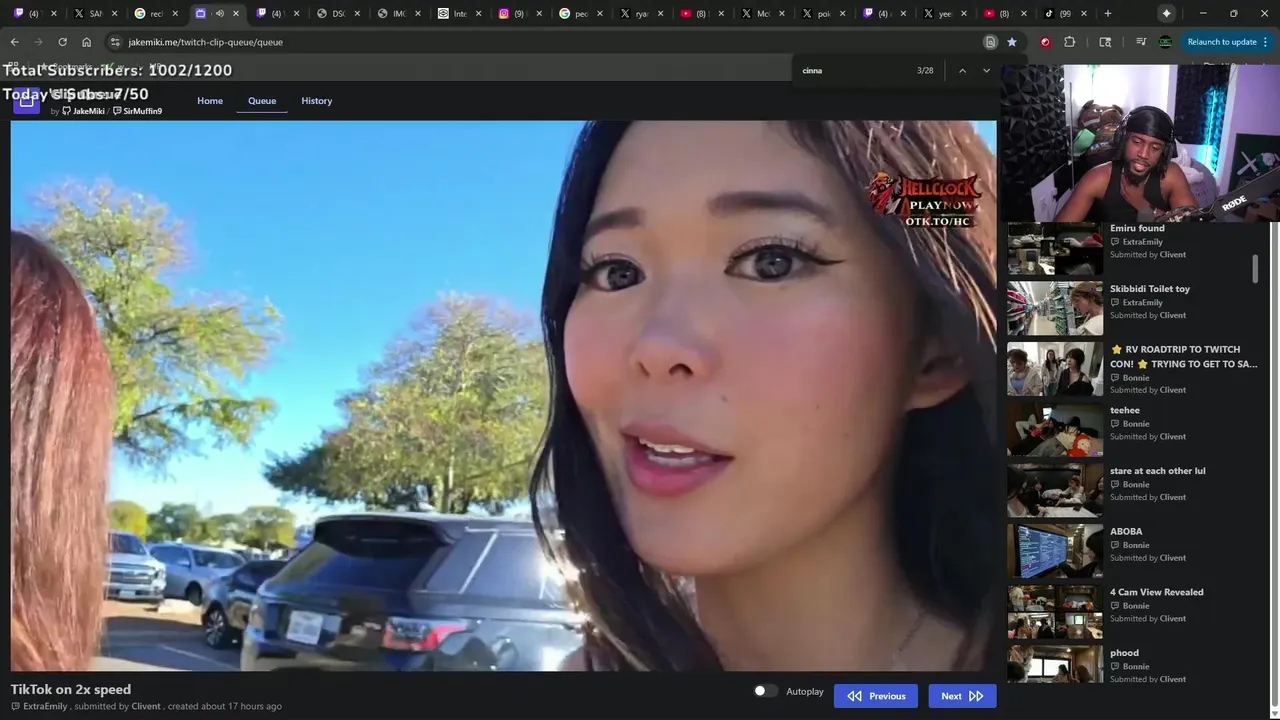Click the page reader icon in address bar
The width and height of the screenshot is (1280, 720).
coord(990,42)
